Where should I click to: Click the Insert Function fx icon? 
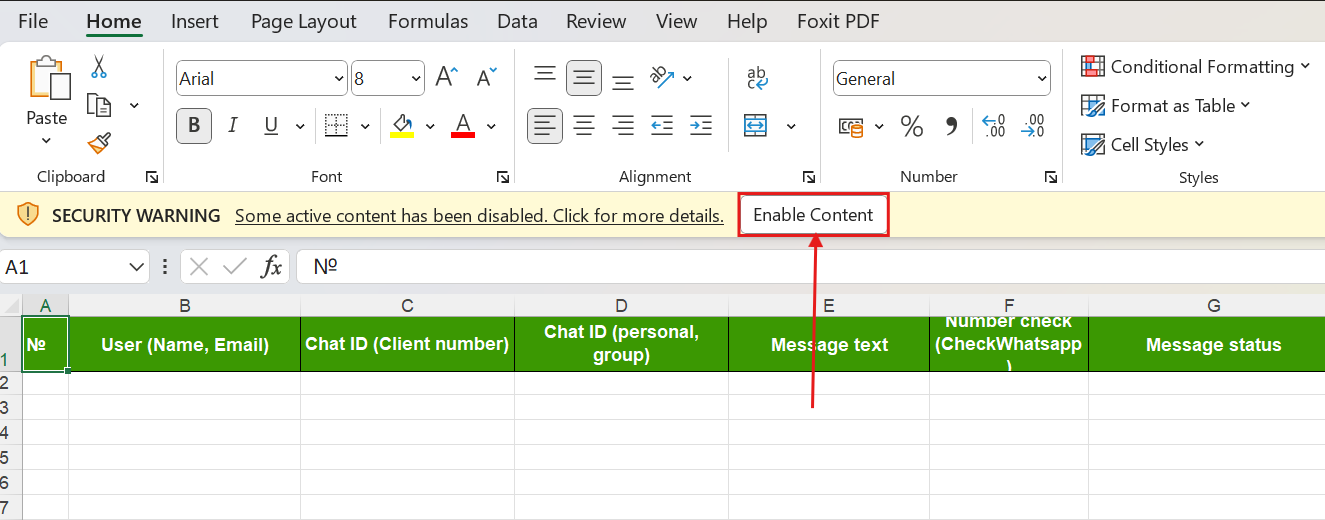coord(271,266)
